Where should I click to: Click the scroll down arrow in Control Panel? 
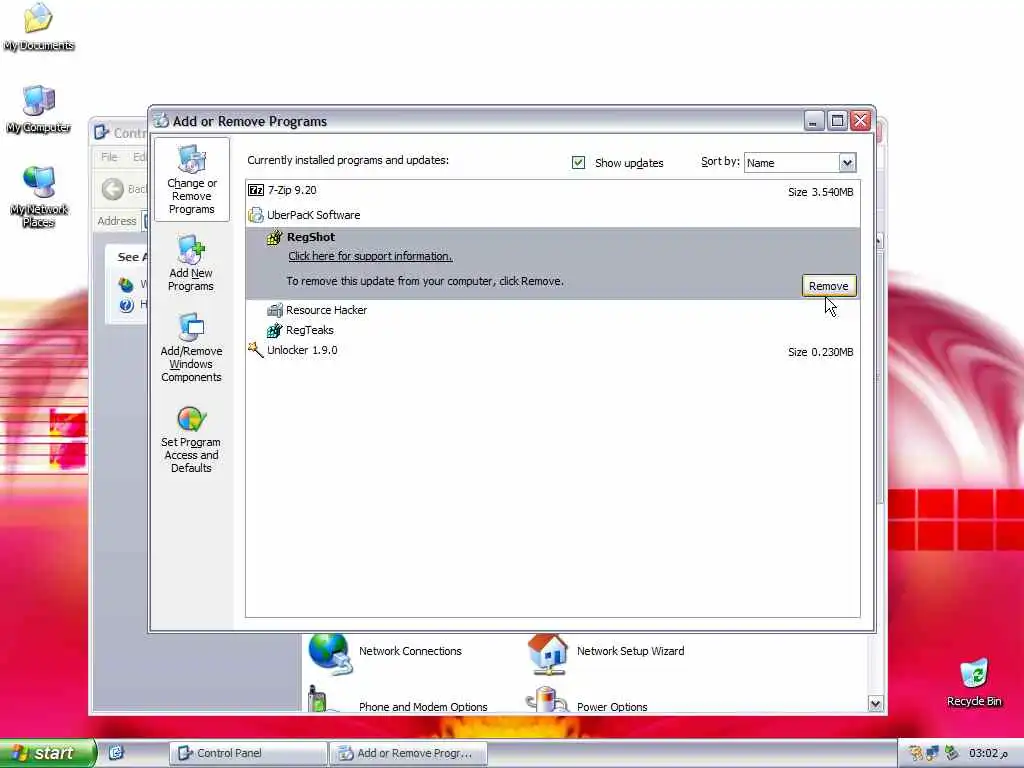click(x=875, y=704)
